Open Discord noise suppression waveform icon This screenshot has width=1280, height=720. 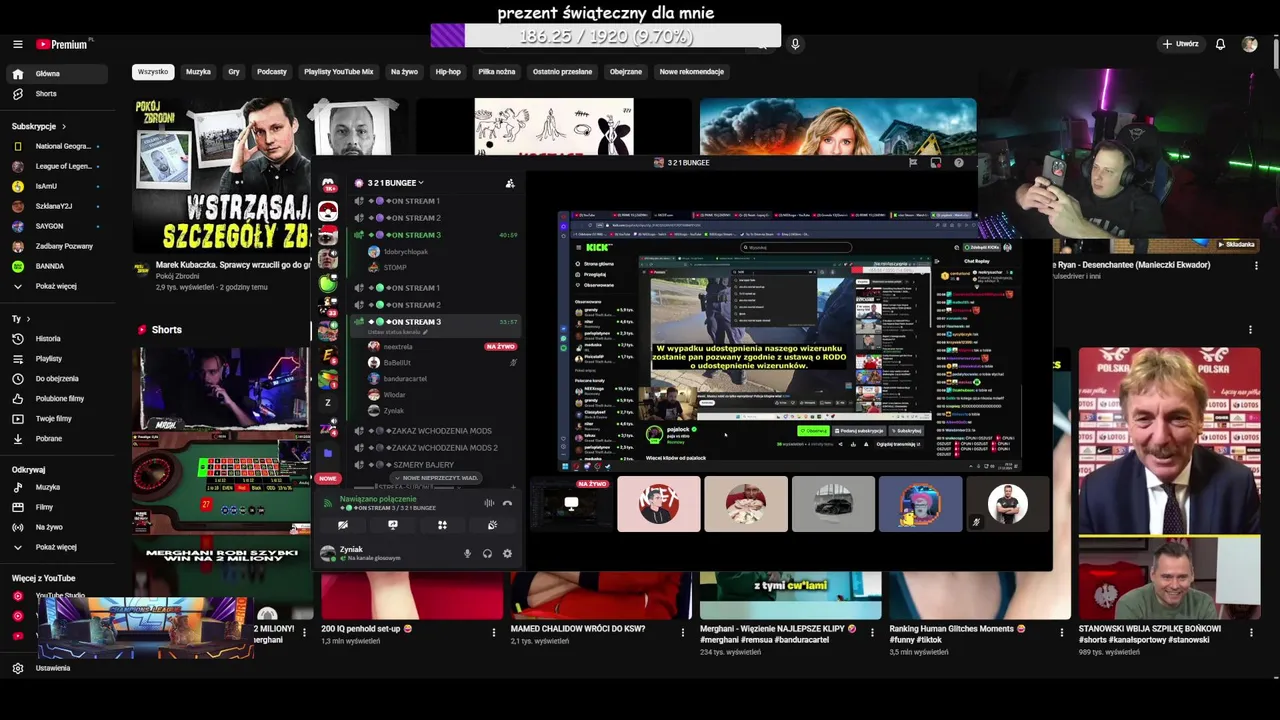[x=489, y=503]
